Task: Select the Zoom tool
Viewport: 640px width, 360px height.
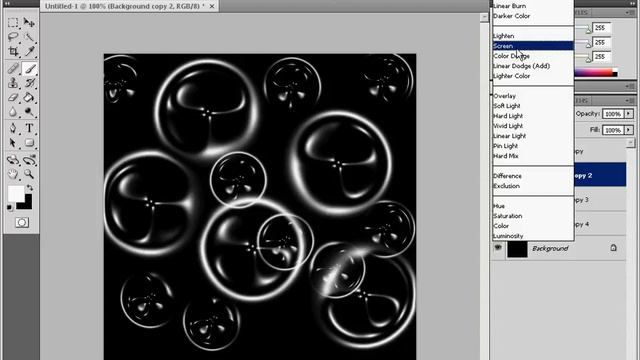Action: tap(29, 174)
